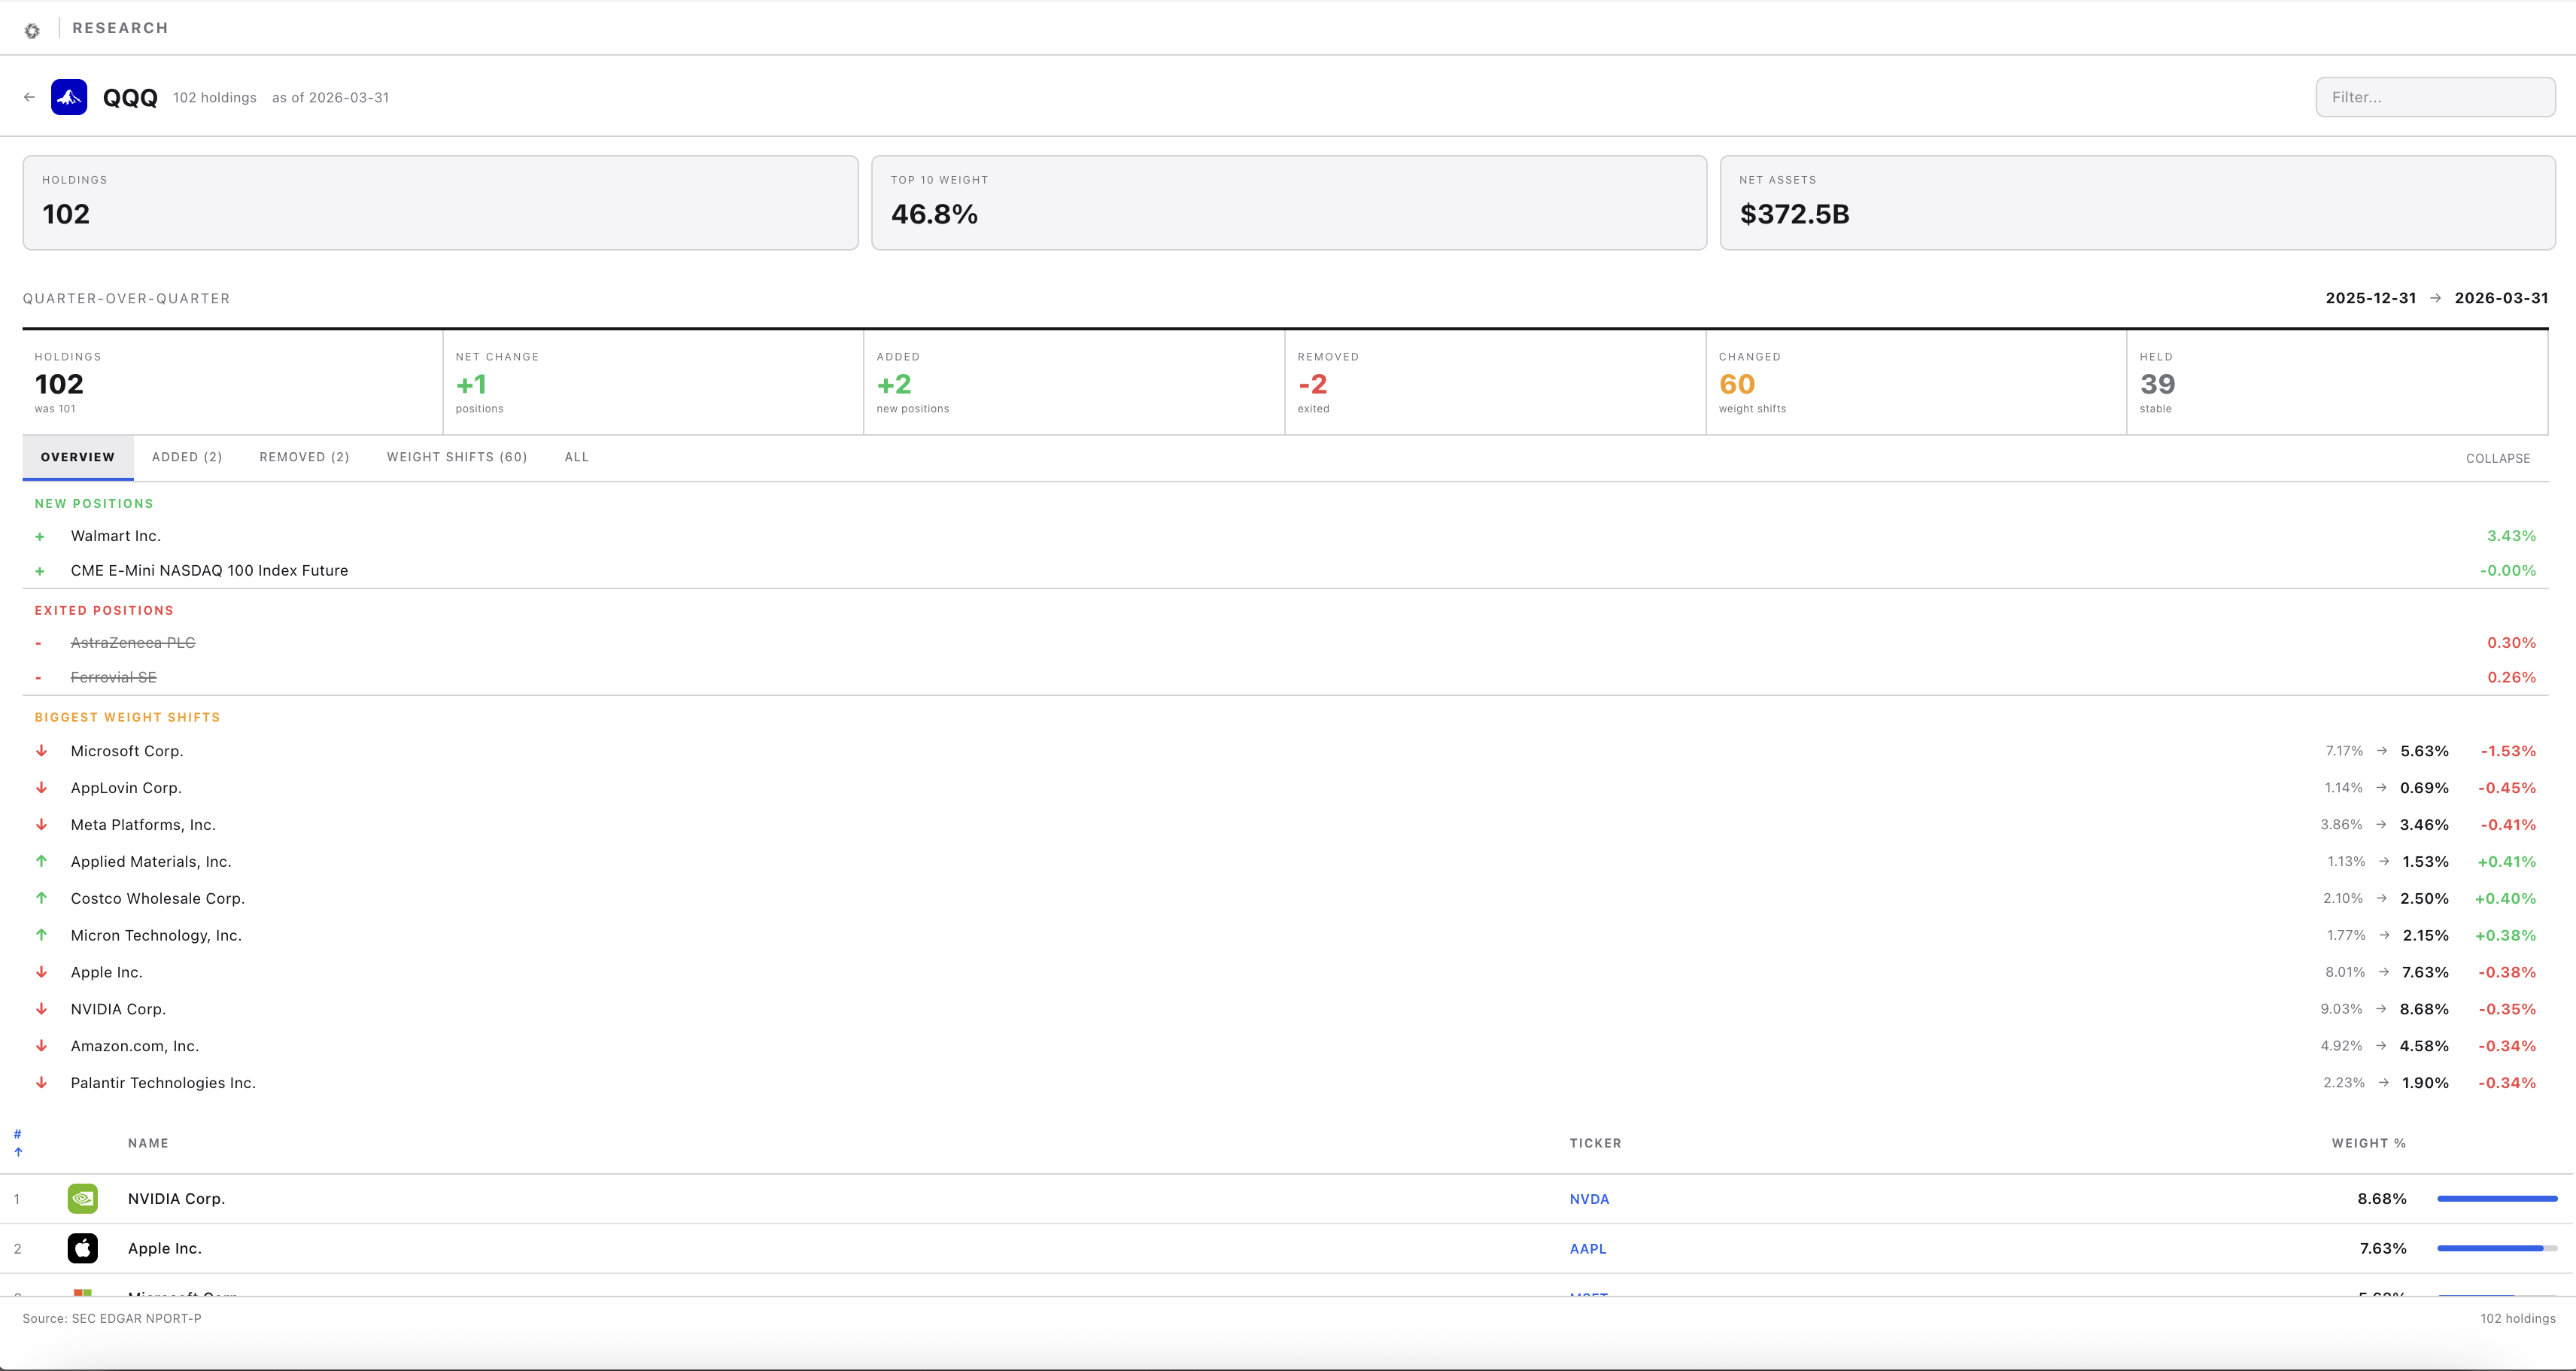Click the up arrow beside Applied Materials
This screenshot has height=1371, width=2576.
coord(41,861)
